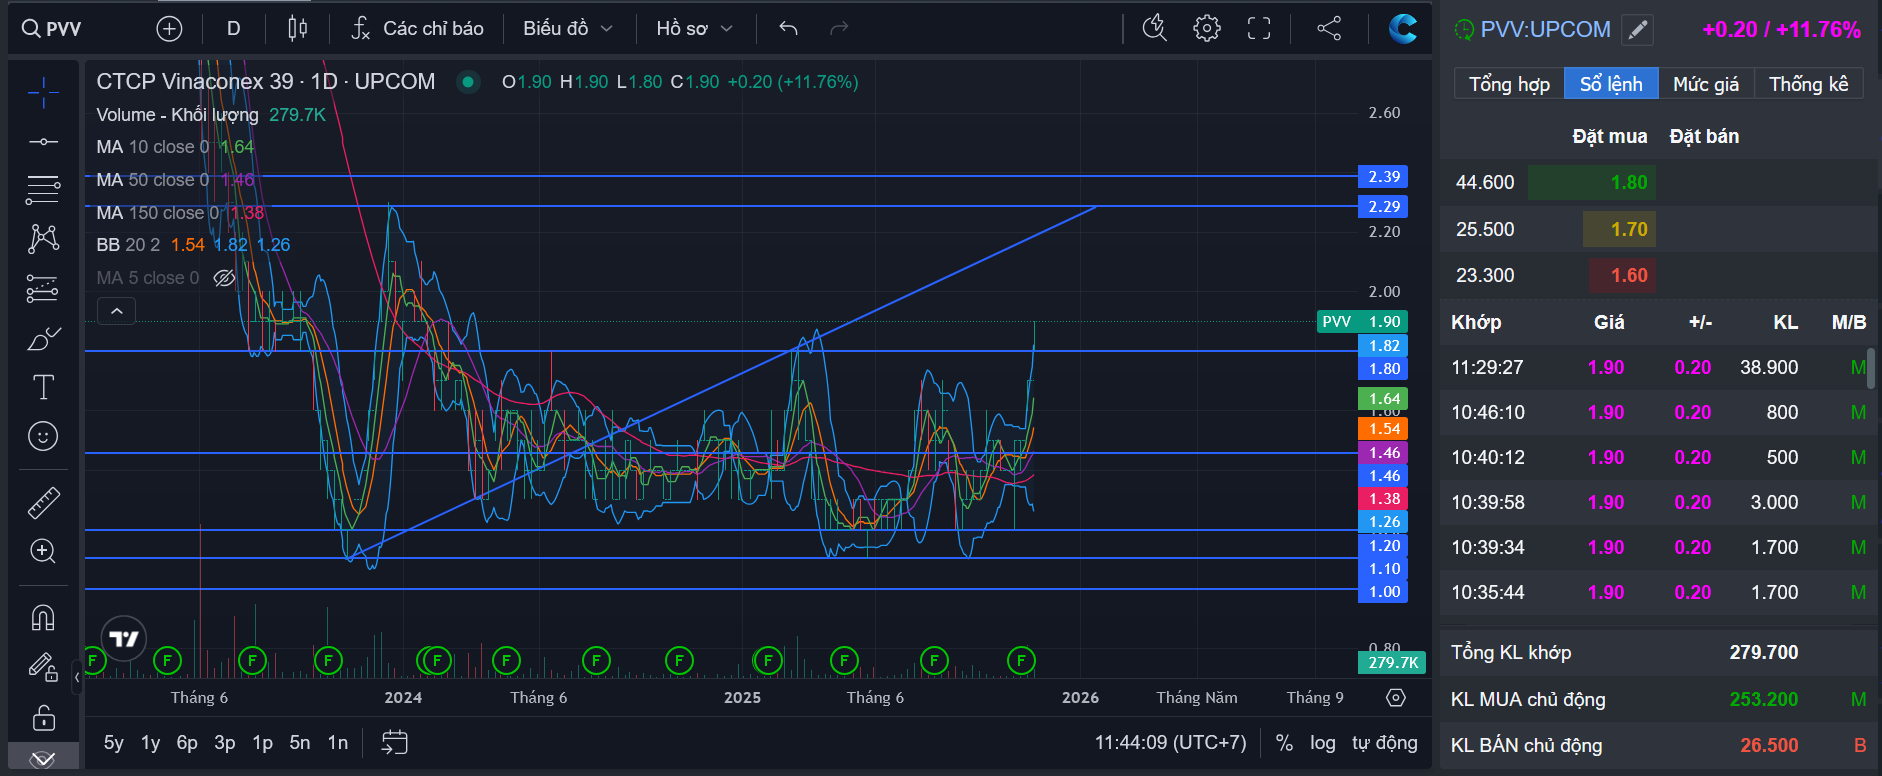Toggle percent scale mode
This screenshot has height=776, width=1882.
click(x=1284, y=743)
